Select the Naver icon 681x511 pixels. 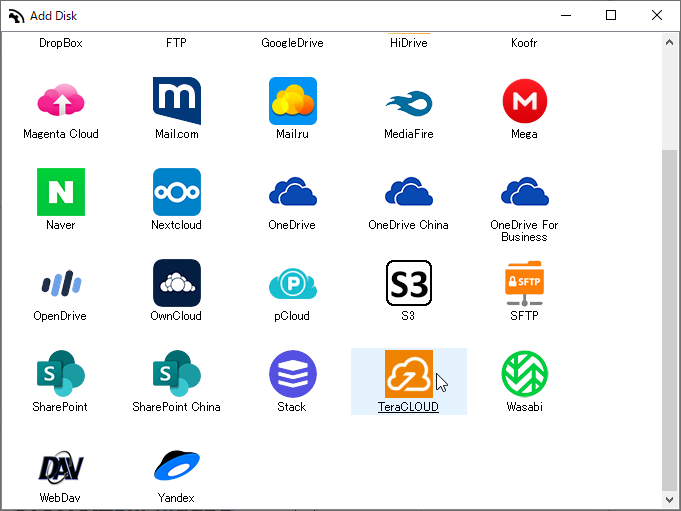[61, 192]
